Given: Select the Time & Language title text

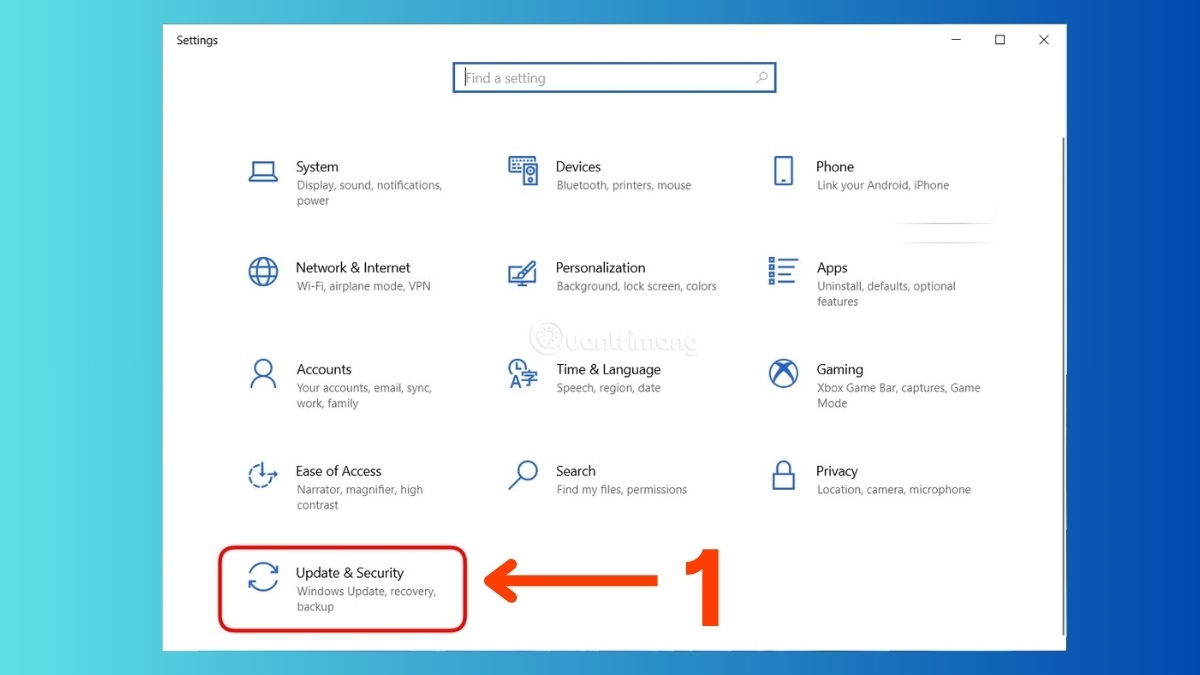Looking at the screenshot, I should pos(609,370).
